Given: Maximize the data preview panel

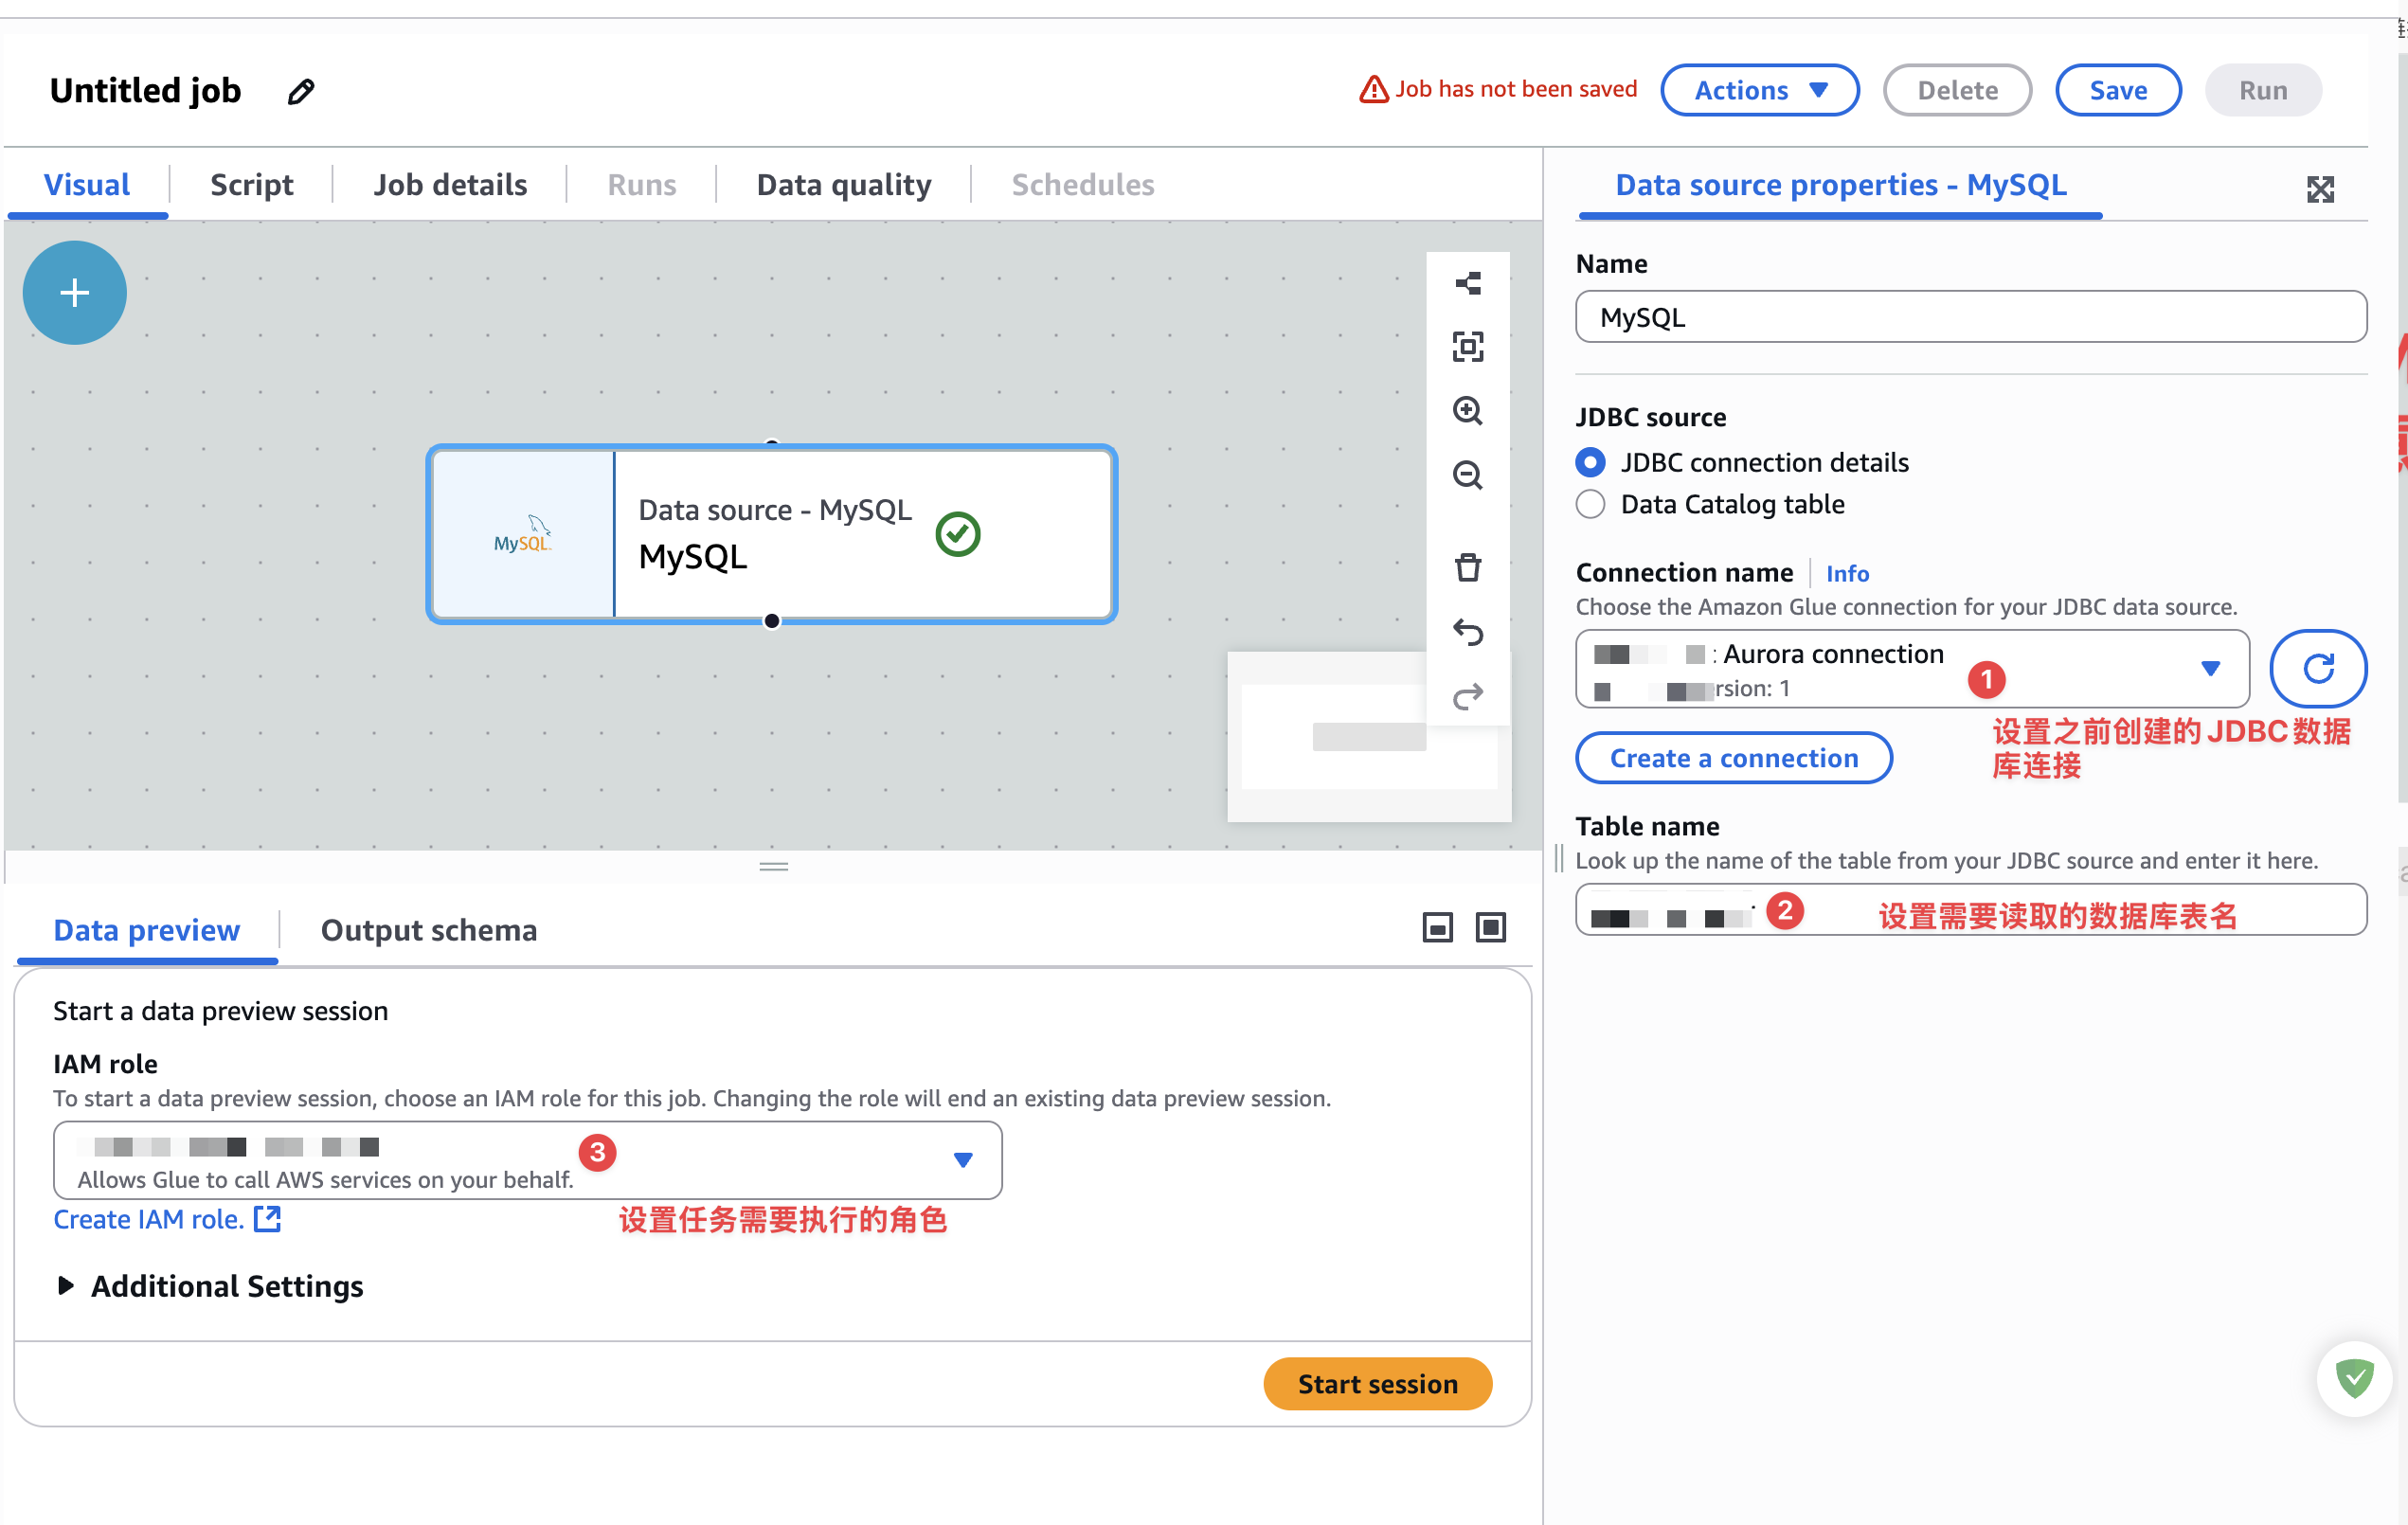Looking at the screenshot, I should coord(1490,928).
